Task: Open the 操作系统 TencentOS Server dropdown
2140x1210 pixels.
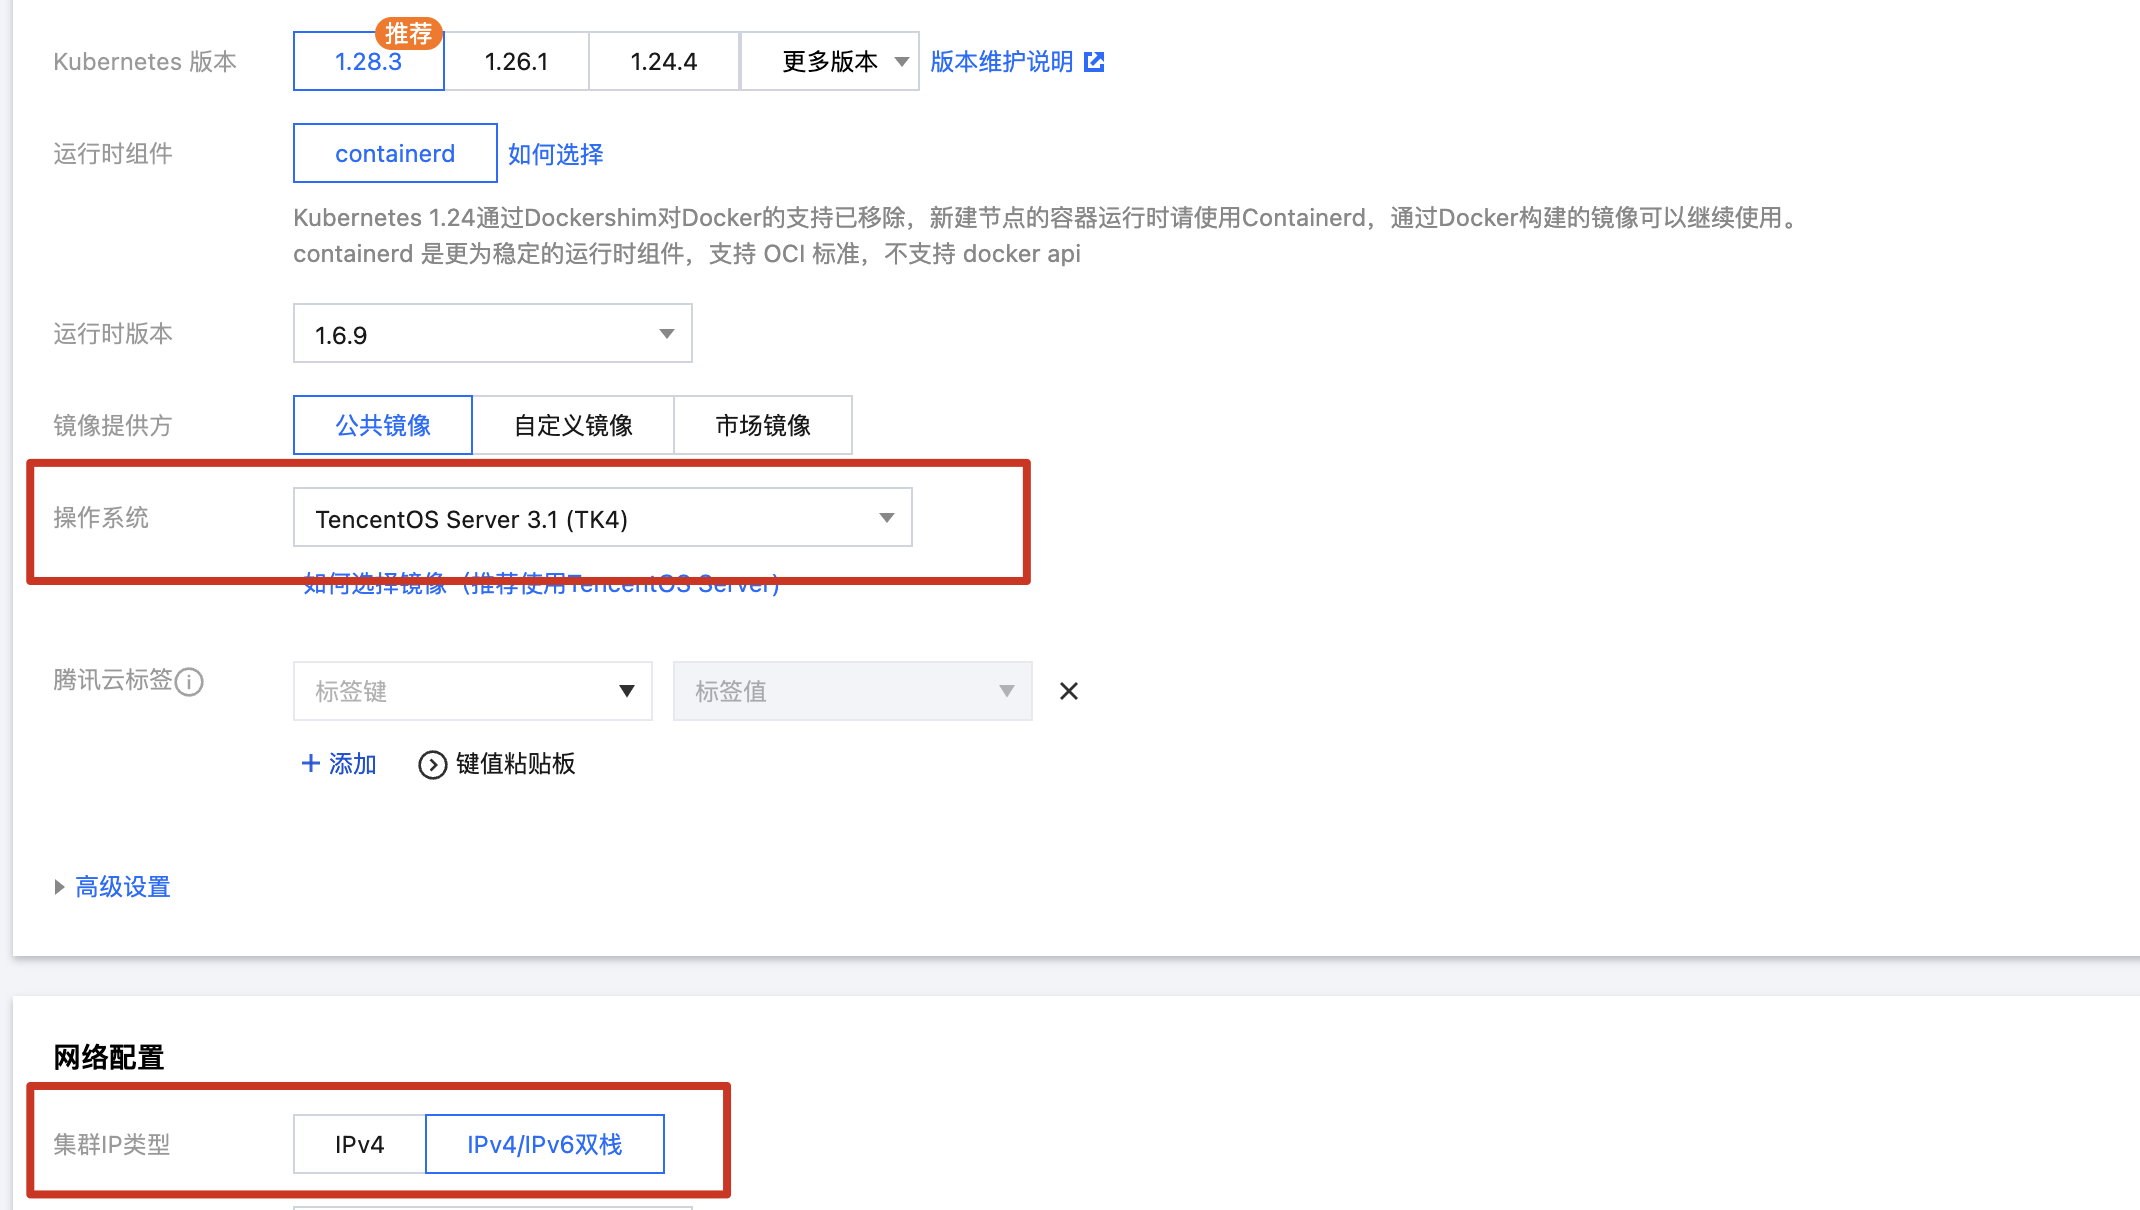Action: tap(602, 518)
